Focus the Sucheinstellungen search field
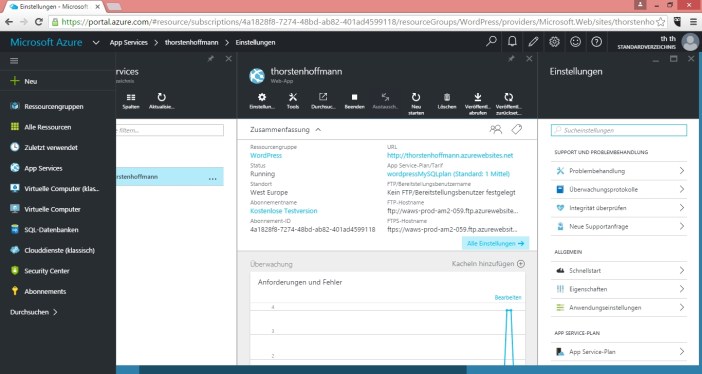This screenshot has height=374, width=702. [x=619, y=130]
